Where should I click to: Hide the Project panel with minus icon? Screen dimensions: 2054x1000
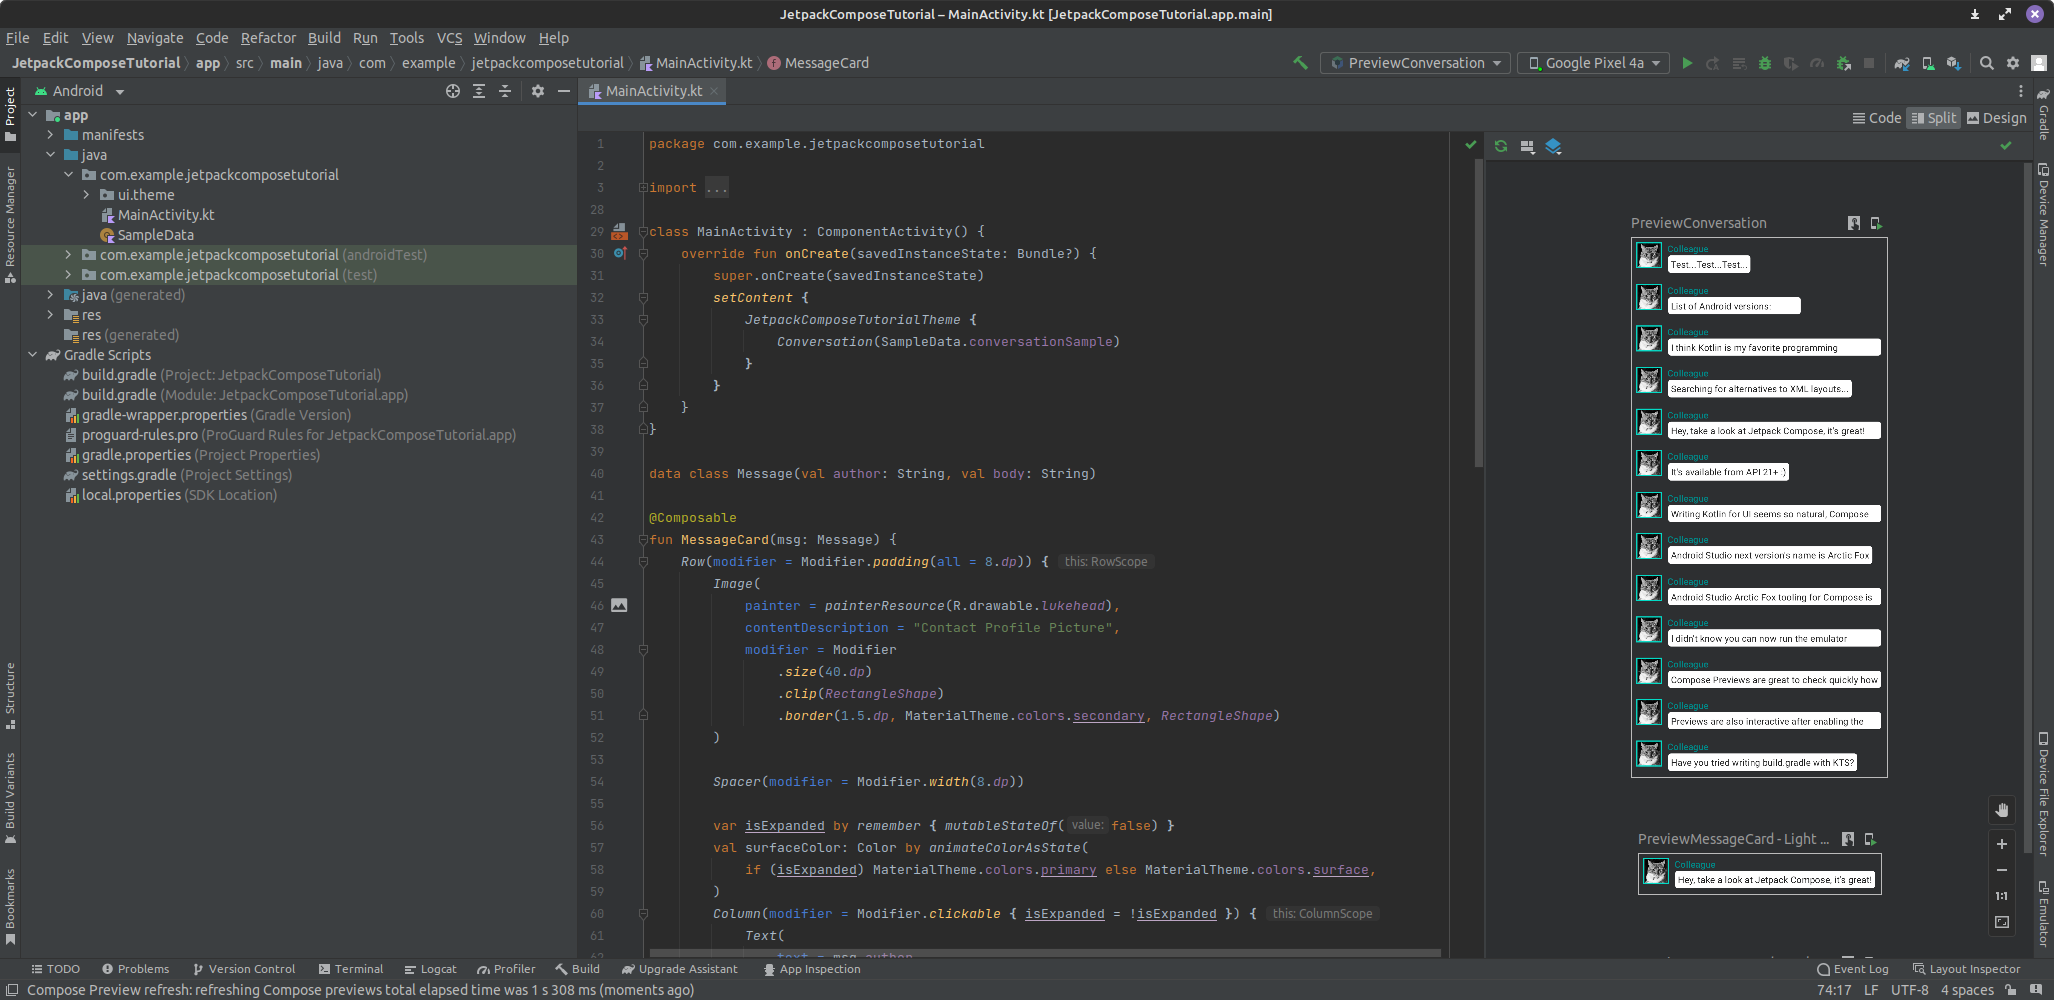(564, 91)
